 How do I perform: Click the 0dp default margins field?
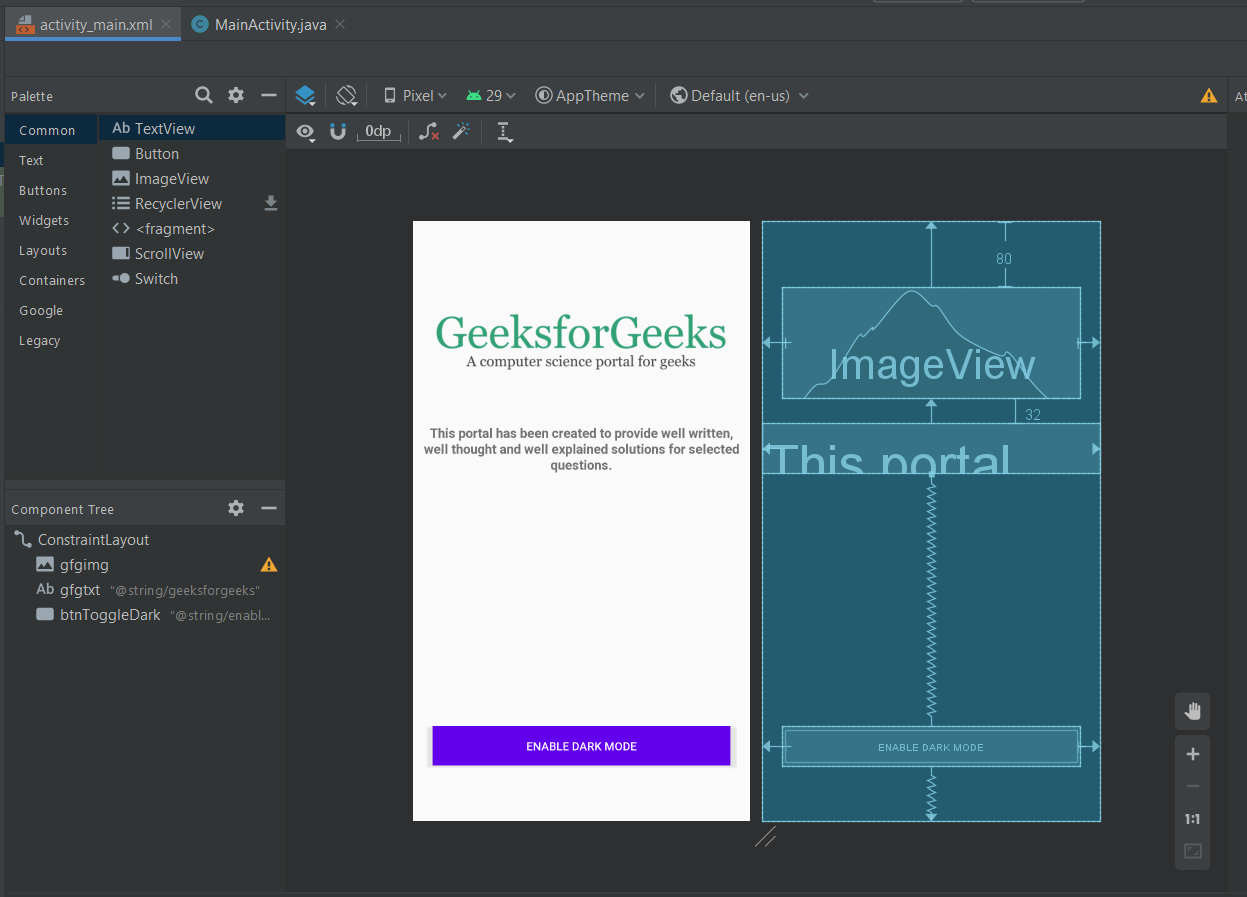(379, 131)
